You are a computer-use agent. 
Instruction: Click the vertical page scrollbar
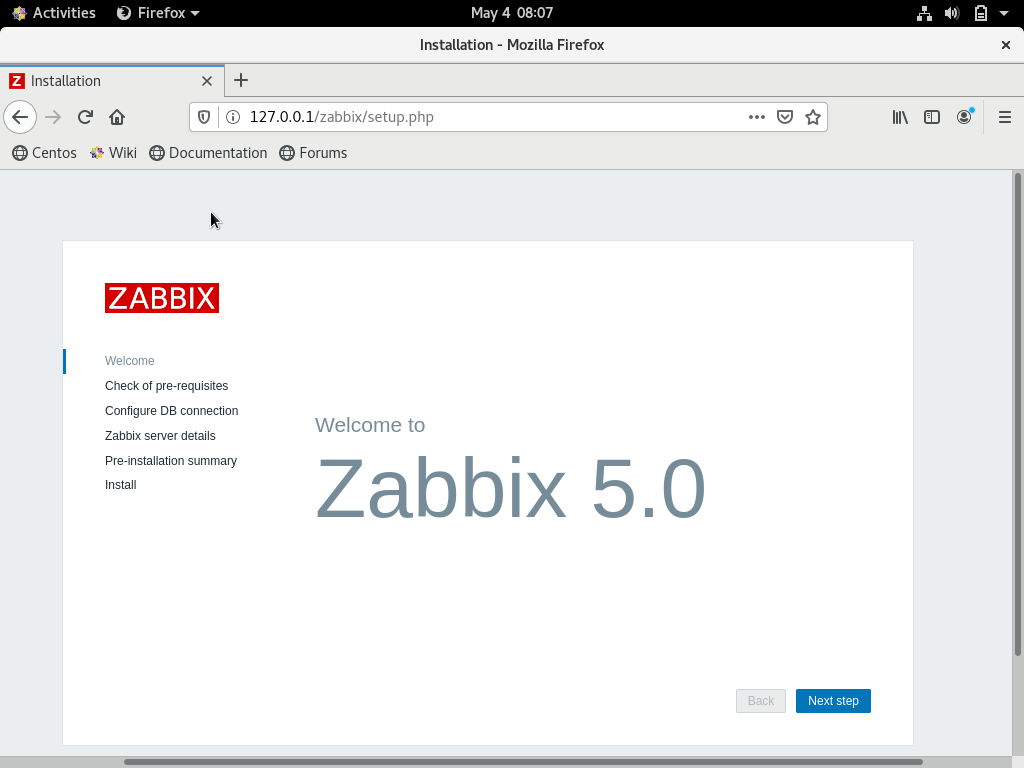(1017, 414)
